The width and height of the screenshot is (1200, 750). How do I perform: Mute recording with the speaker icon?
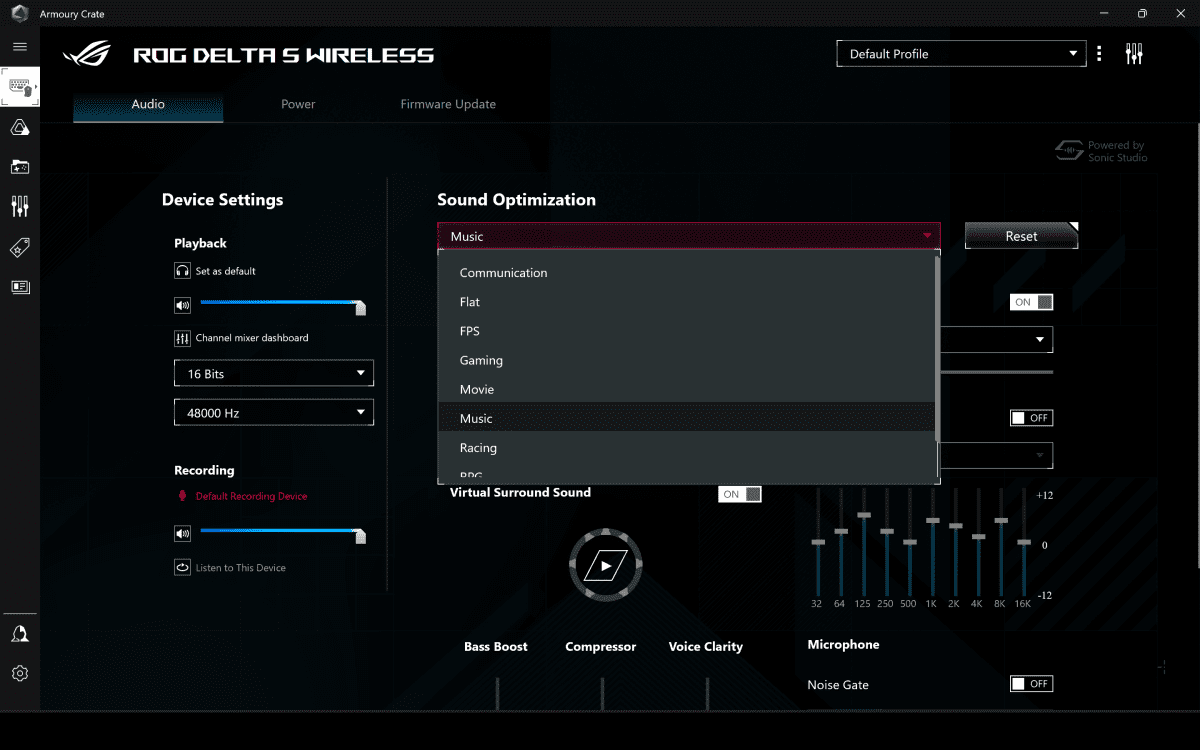click(182, 534)
